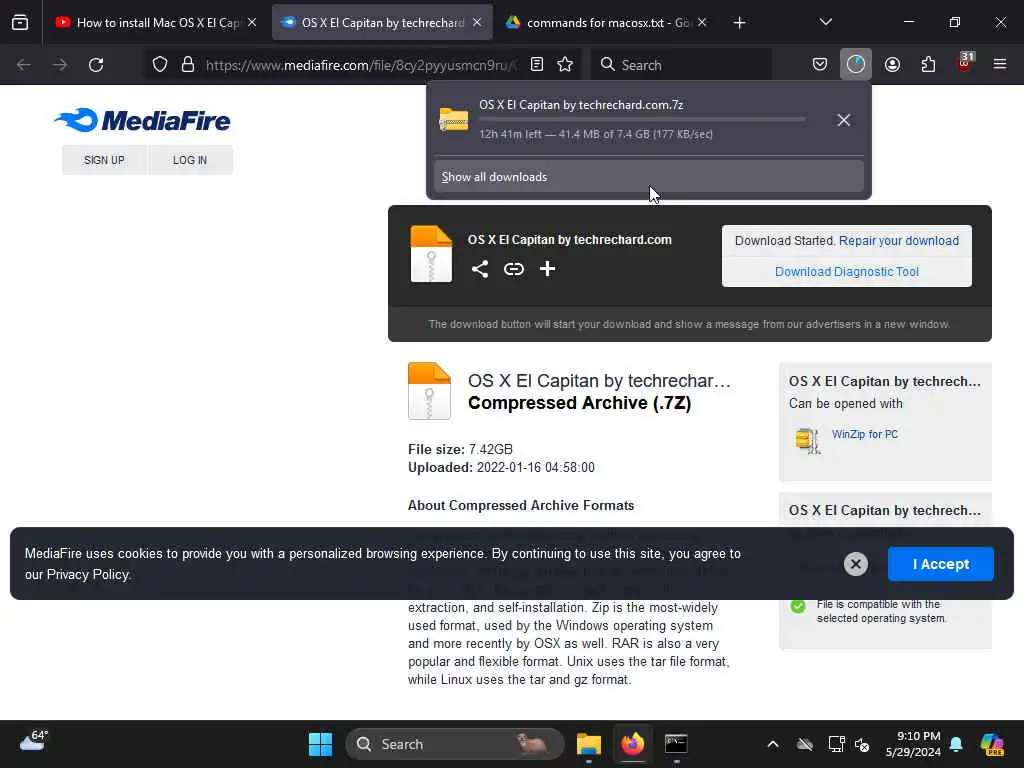Close the commands for macosx.txt tab
The image size is (1024, 768).
pos(702,22)
